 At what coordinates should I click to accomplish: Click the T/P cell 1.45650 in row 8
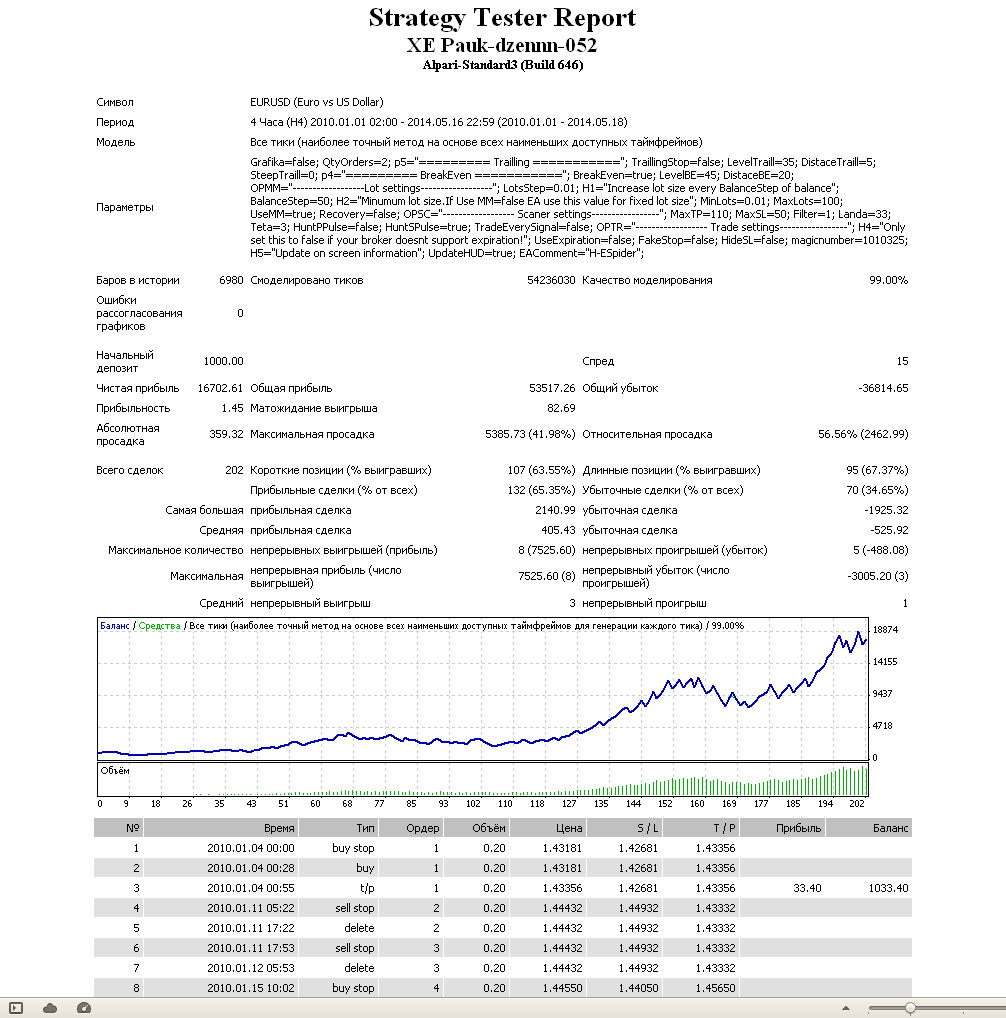(x=715, y=988)
